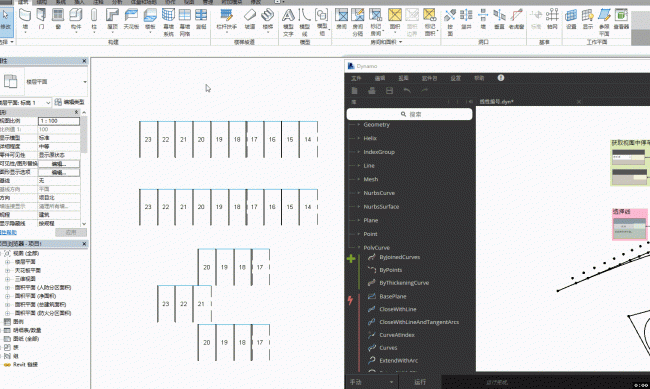
Task: Click the view scale 1:100 field
Action: 59,121
